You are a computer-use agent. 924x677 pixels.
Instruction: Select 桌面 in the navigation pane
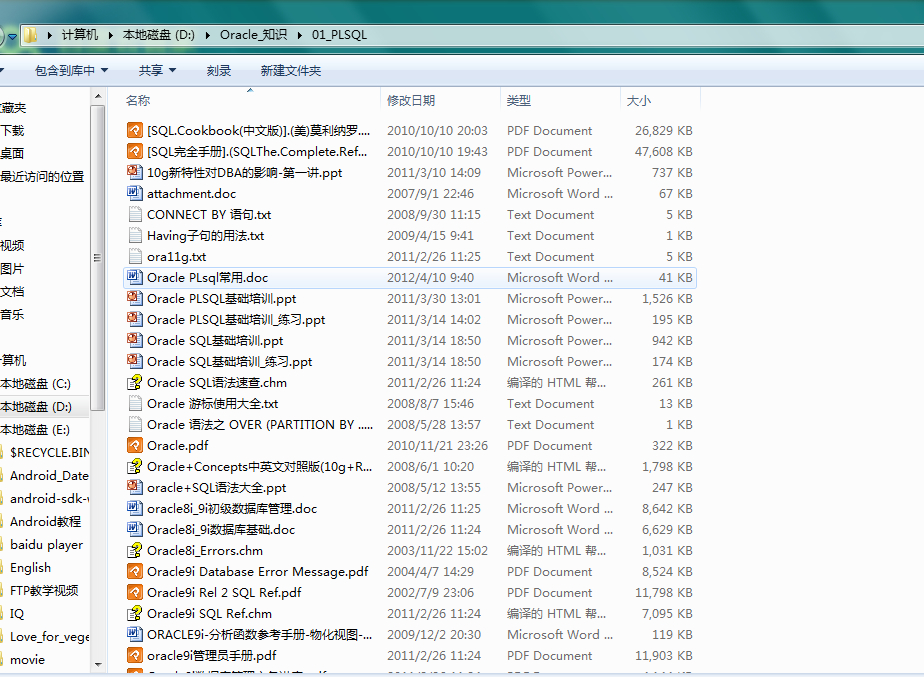12,153
